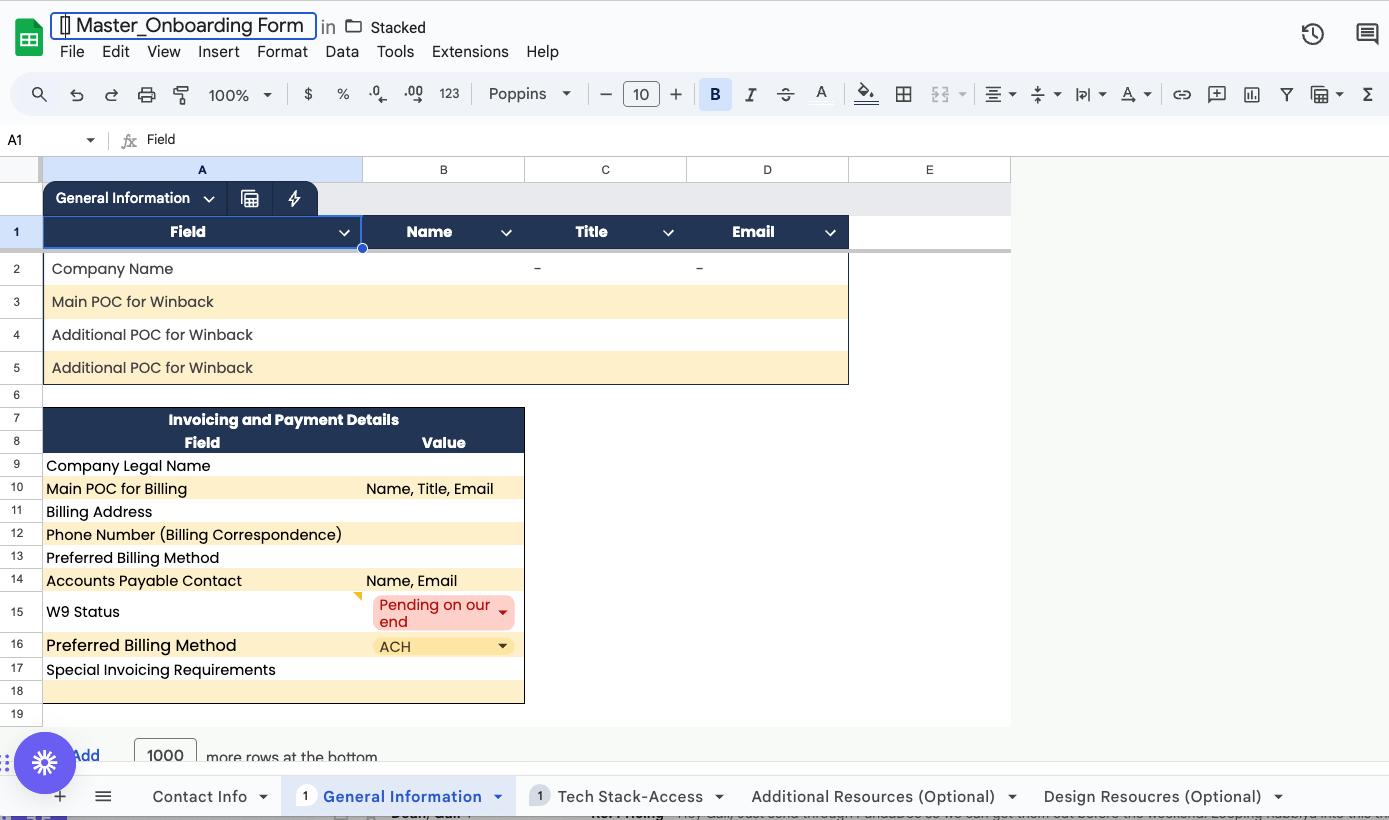Screen dimensions: 1389x820
Task: Click the Stacked folder link
Action: tap(397, 28)
